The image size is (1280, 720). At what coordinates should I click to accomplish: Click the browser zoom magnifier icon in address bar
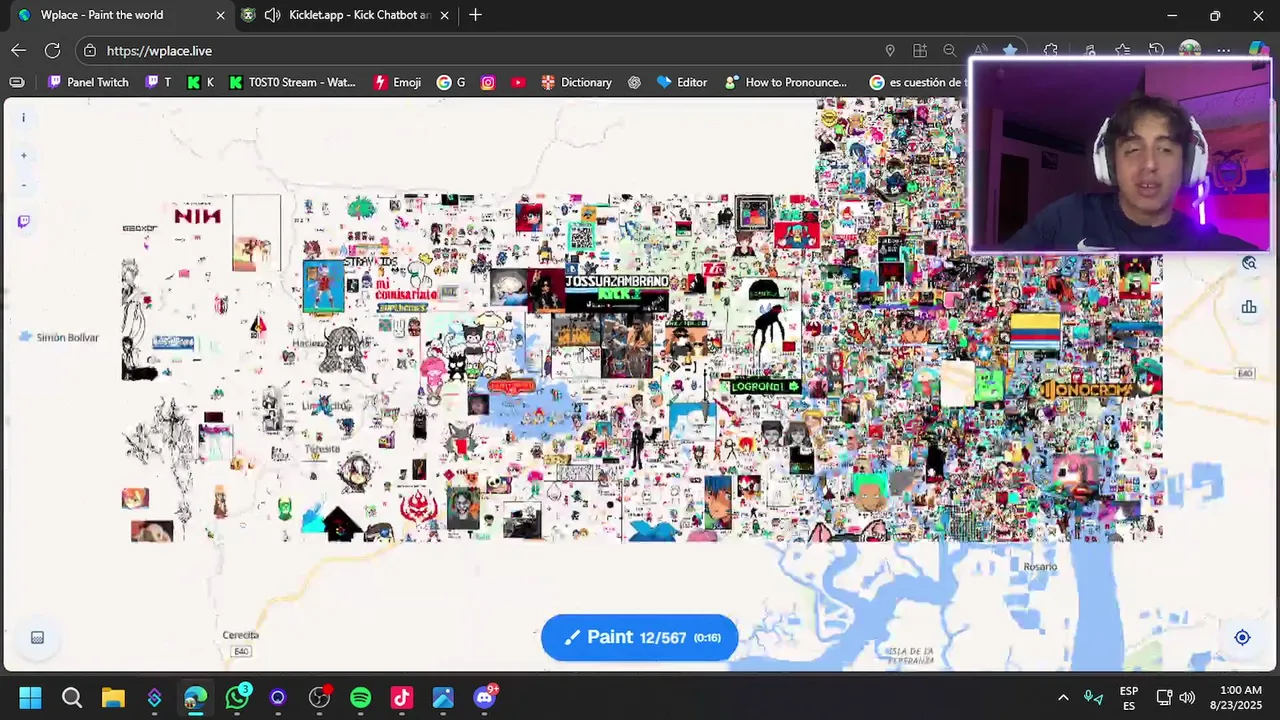(x=950, y=50)
